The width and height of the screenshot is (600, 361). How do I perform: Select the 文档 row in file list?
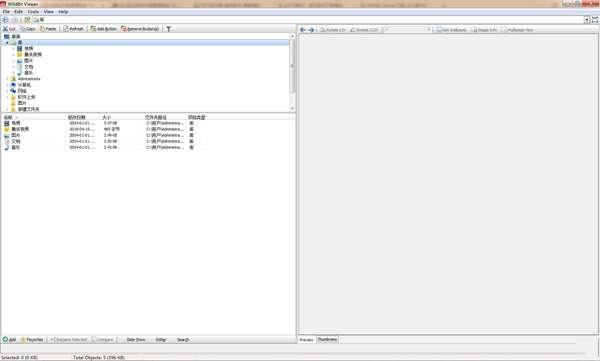pos(103,141)
